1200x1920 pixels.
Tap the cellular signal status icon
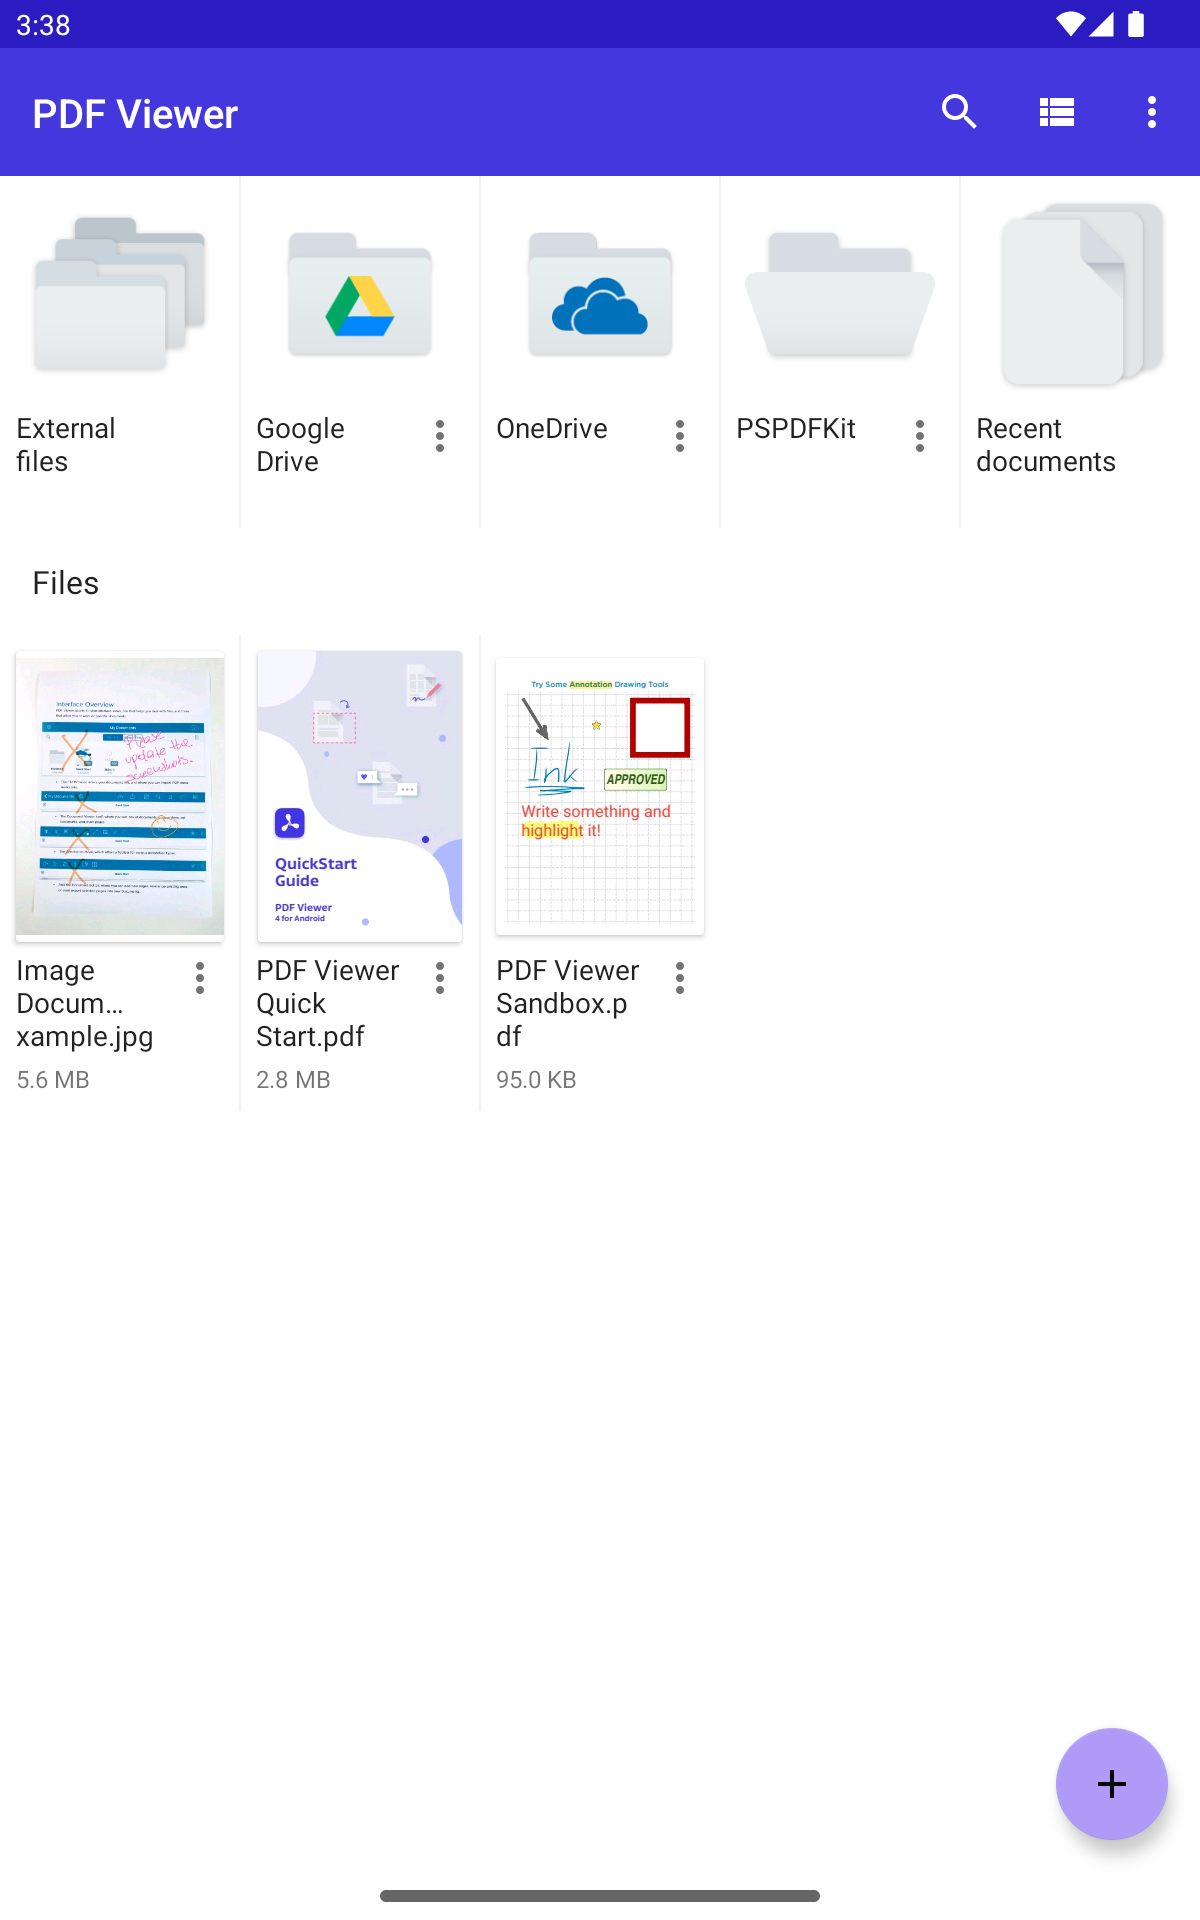pyautogui.click(x=1101, y=24)
